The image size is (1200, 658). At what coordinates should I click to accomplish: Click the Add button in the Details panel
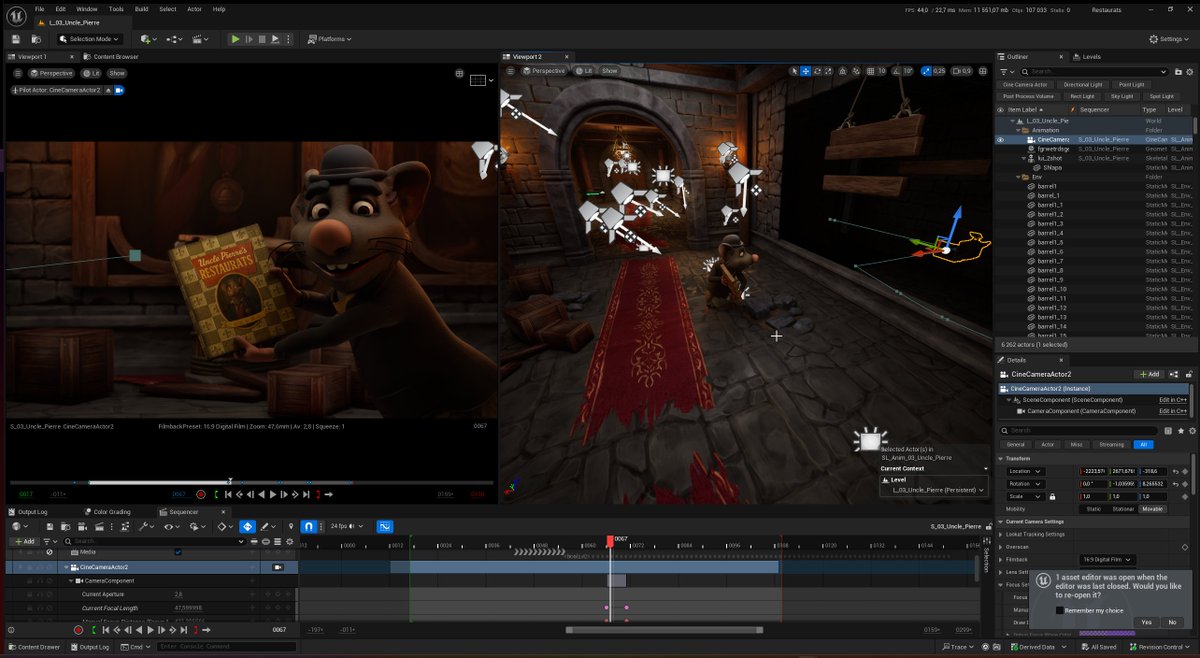coord(1148,374)
